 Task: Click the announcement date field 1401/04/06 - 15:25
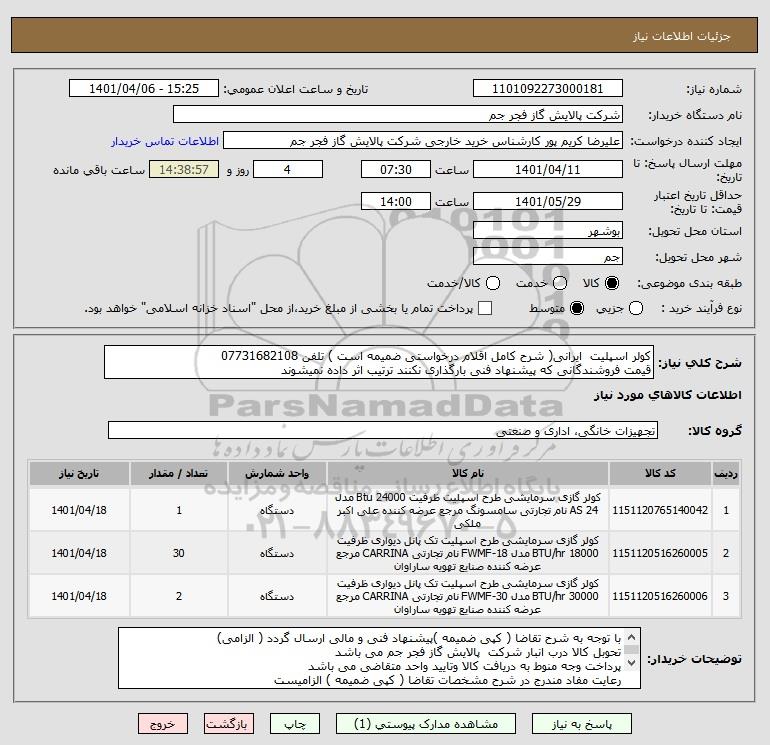pyautogui.click(x=144, y=88)
